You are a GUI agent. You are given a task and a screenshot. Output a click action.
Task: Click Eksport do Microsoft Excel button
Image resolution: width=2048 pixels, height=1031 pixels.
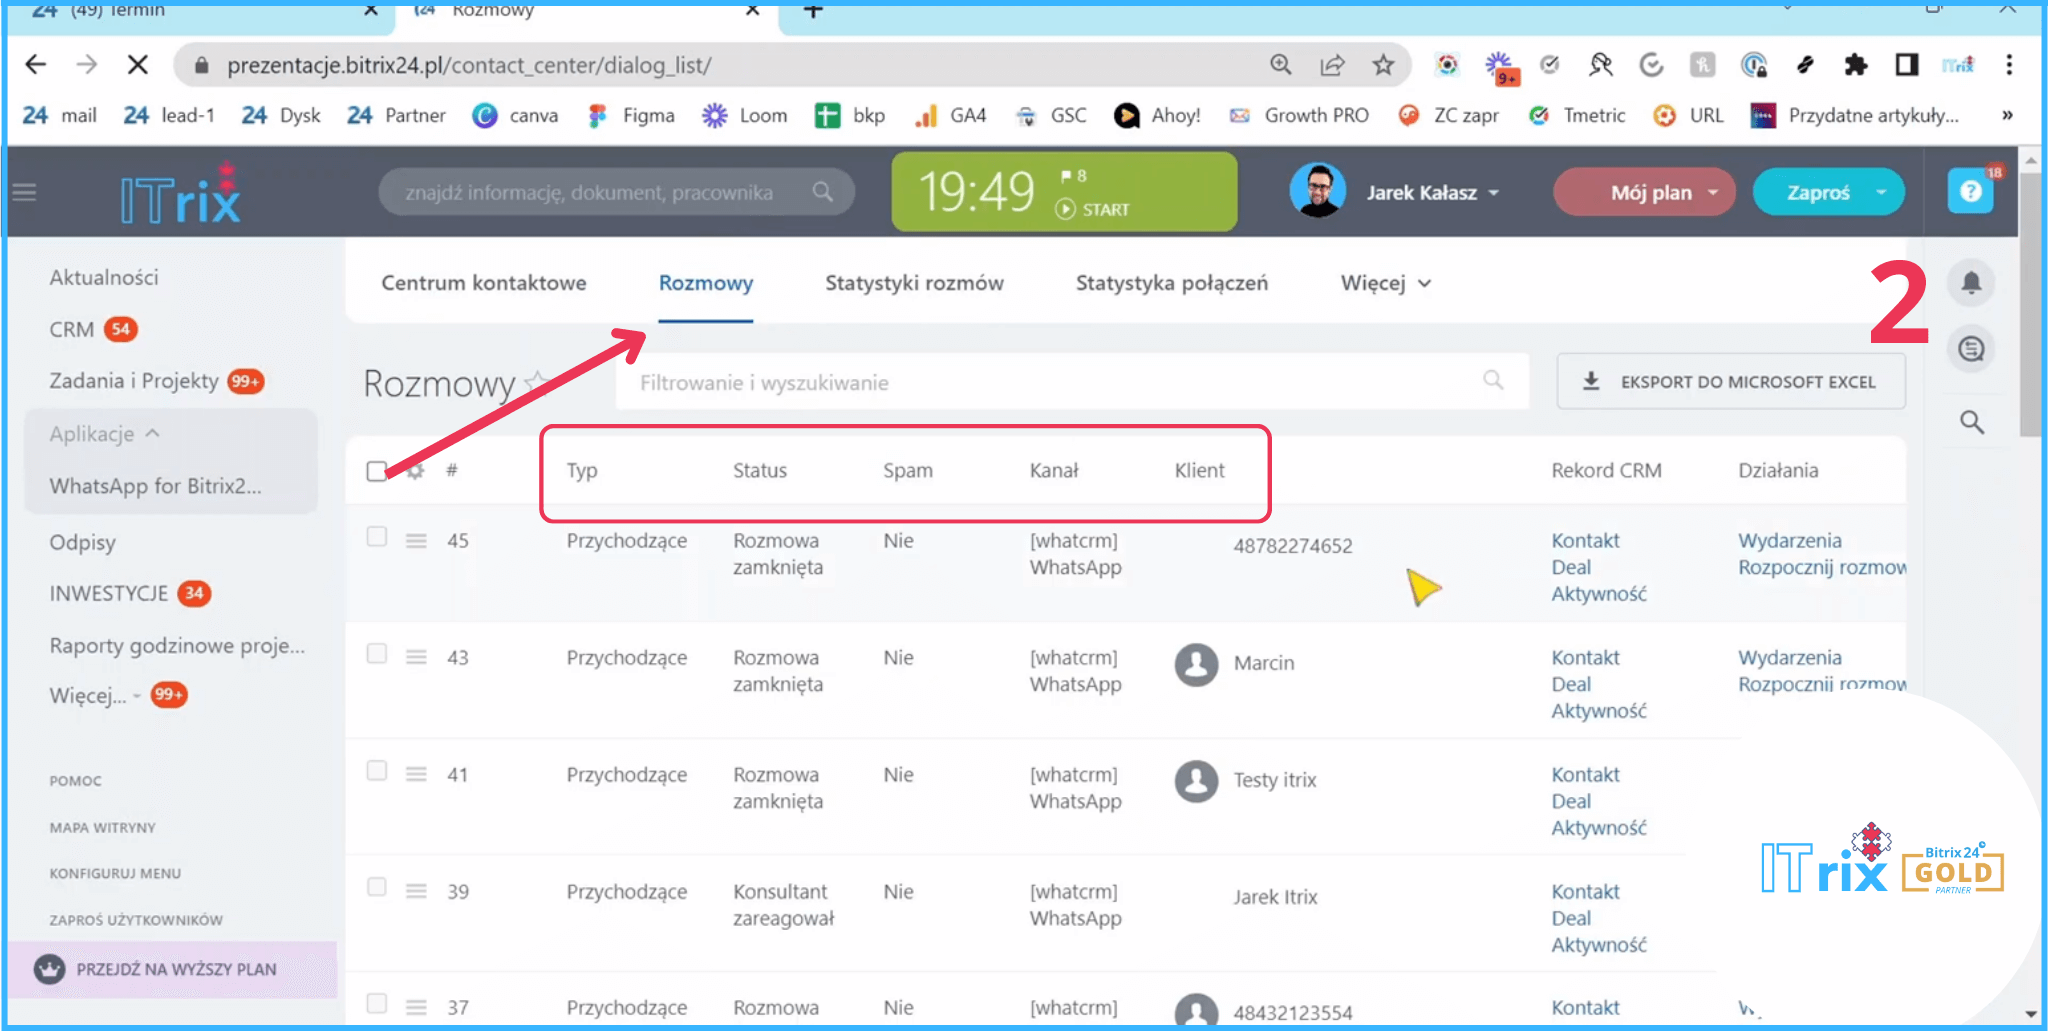pos(1730,382)
